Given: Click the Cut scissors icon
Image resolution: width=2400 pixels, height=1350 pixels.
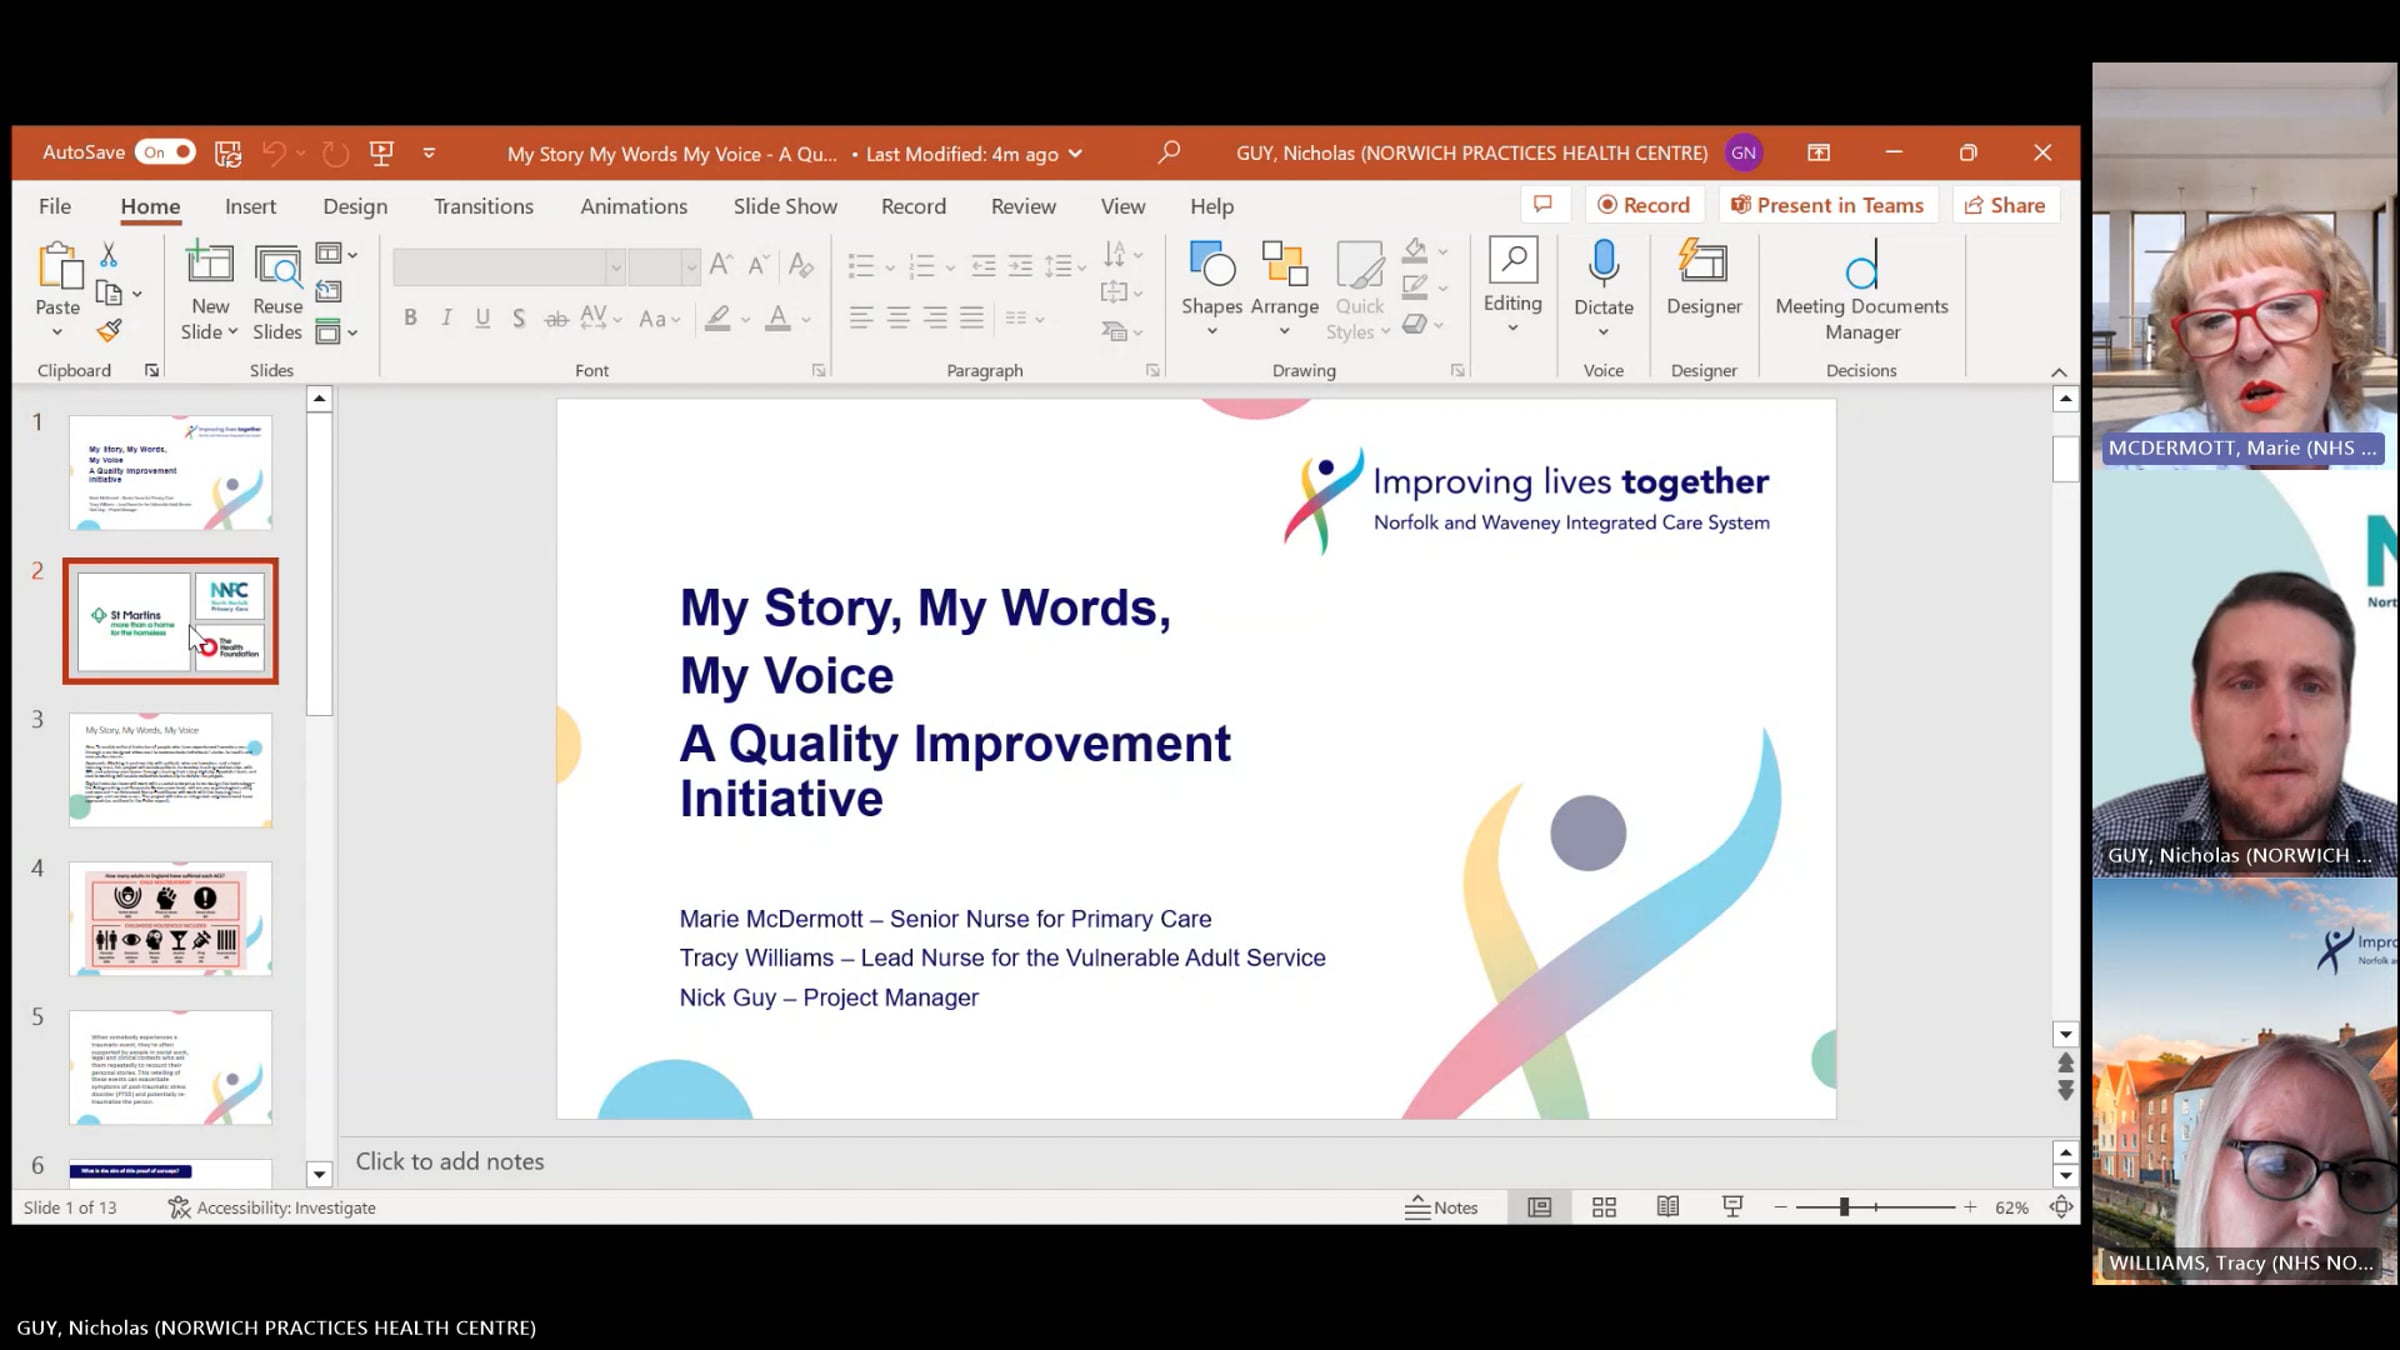Looking at the screenshot, I should [109, 256].
